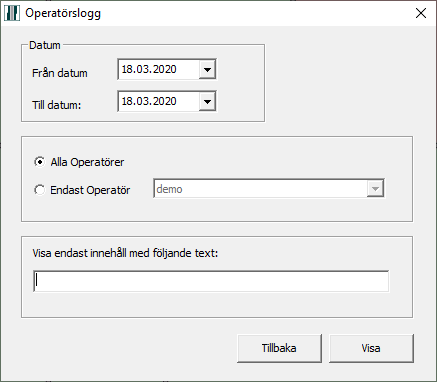Image resolution: width=437 pixels, height=382 pixels.
Task: Select the day value in Från datum
Action: click(x=127, y=69)
